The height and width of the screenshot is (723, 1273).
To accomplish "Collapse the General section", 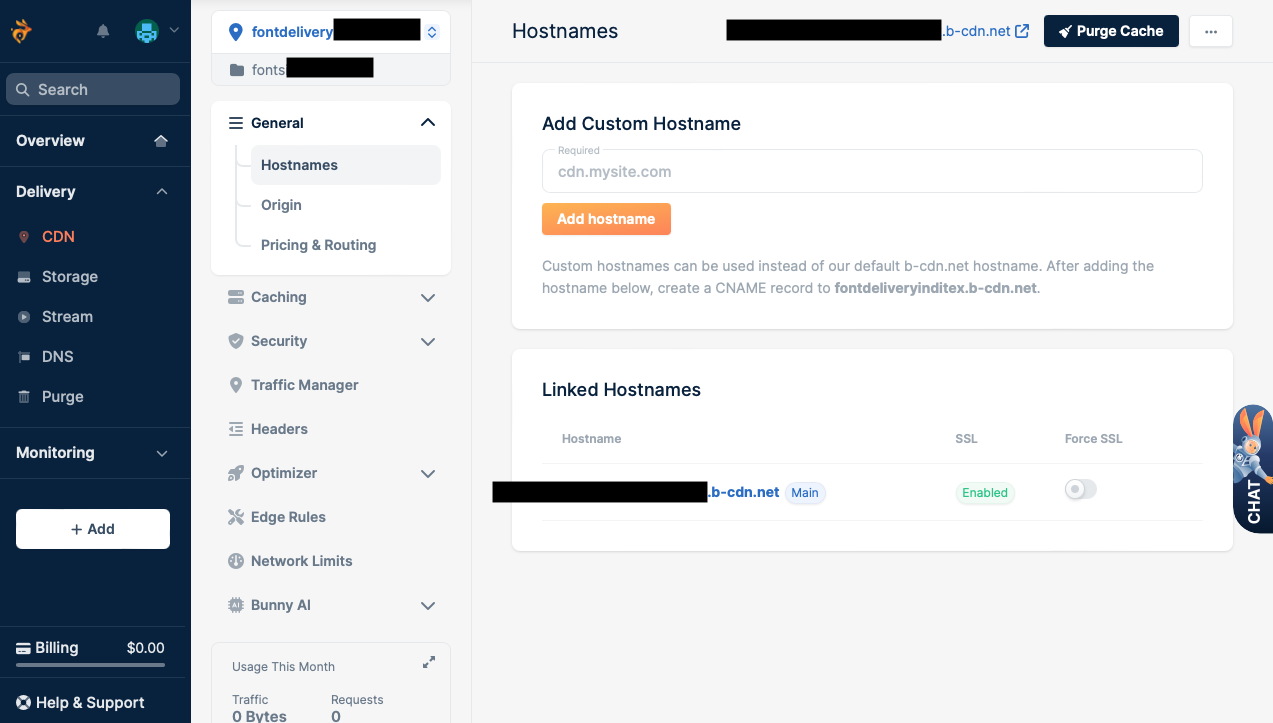I will (x=427, y=123).
